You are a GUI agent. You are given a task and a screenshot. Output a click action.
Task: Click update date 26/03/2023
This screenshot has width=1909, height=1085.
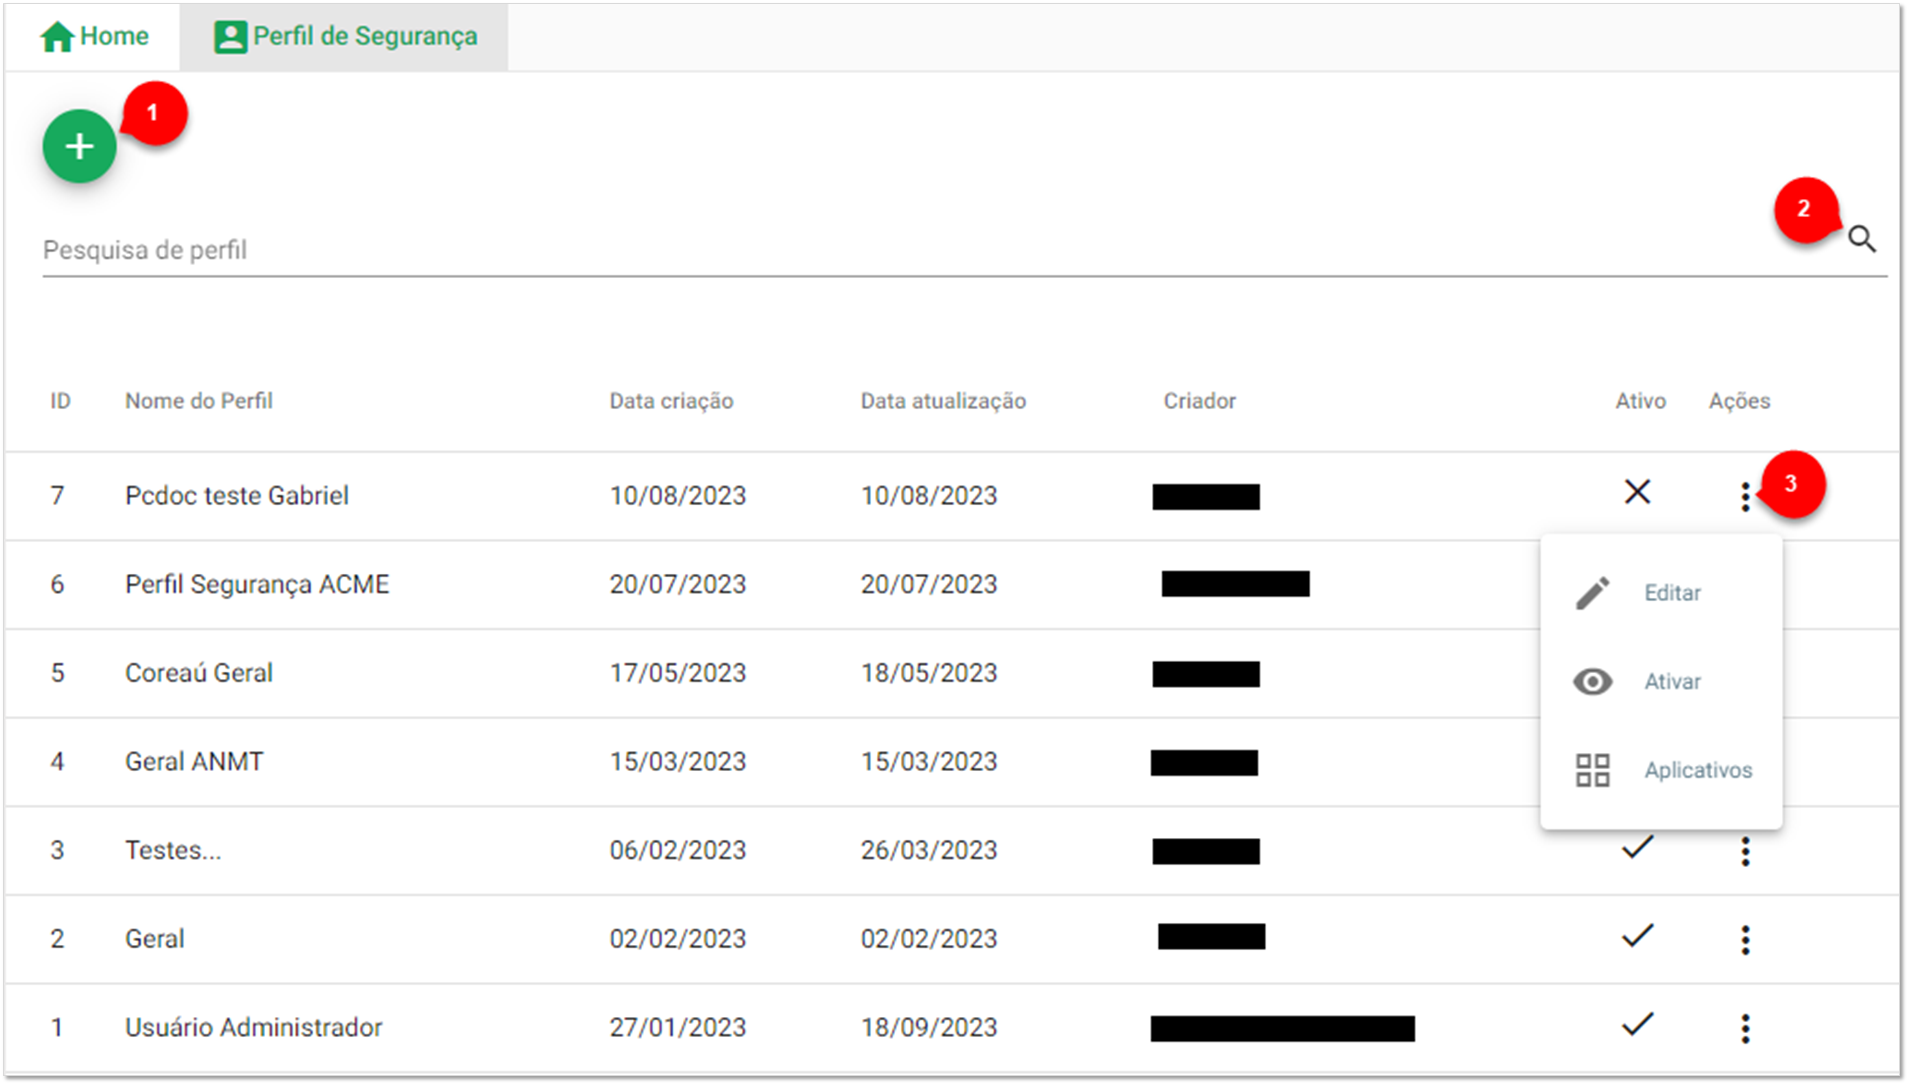tap(929, 851)
